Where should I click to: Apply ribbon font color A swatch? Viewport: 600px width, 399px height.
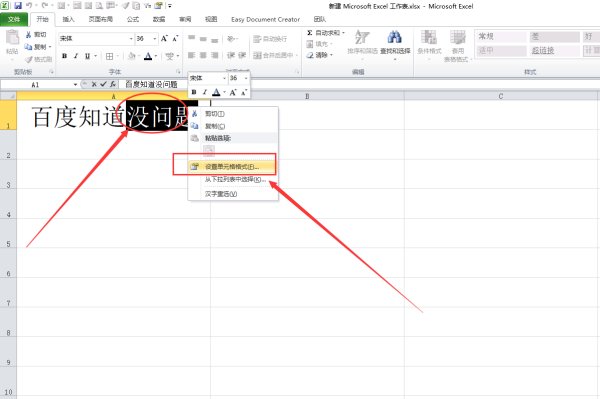[x=148, y=56]
